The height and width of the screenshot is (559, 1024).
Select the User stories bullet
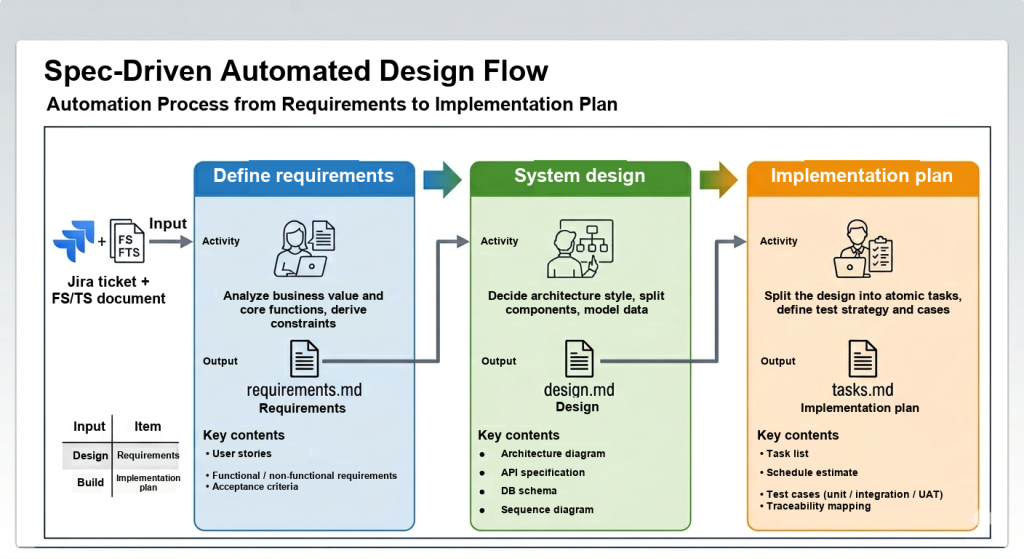[238, 453]
